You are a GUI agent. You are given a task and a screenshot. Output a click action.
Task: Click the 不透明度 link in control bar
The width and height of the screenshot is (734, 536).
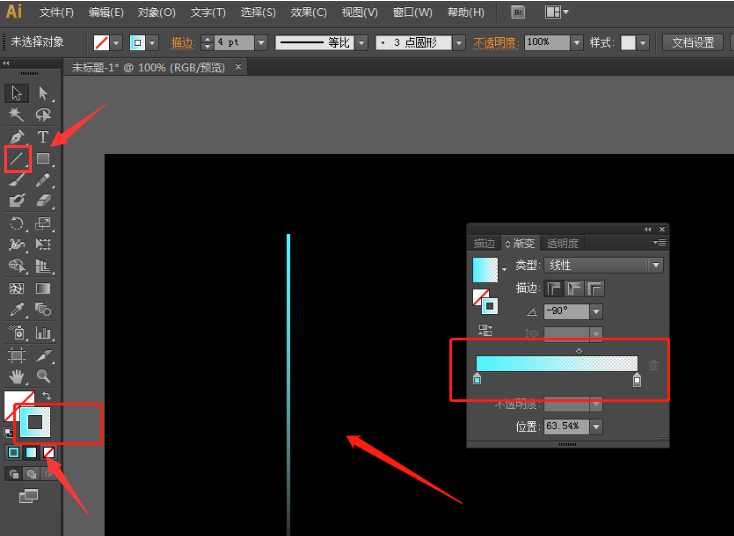pos(496,43)
